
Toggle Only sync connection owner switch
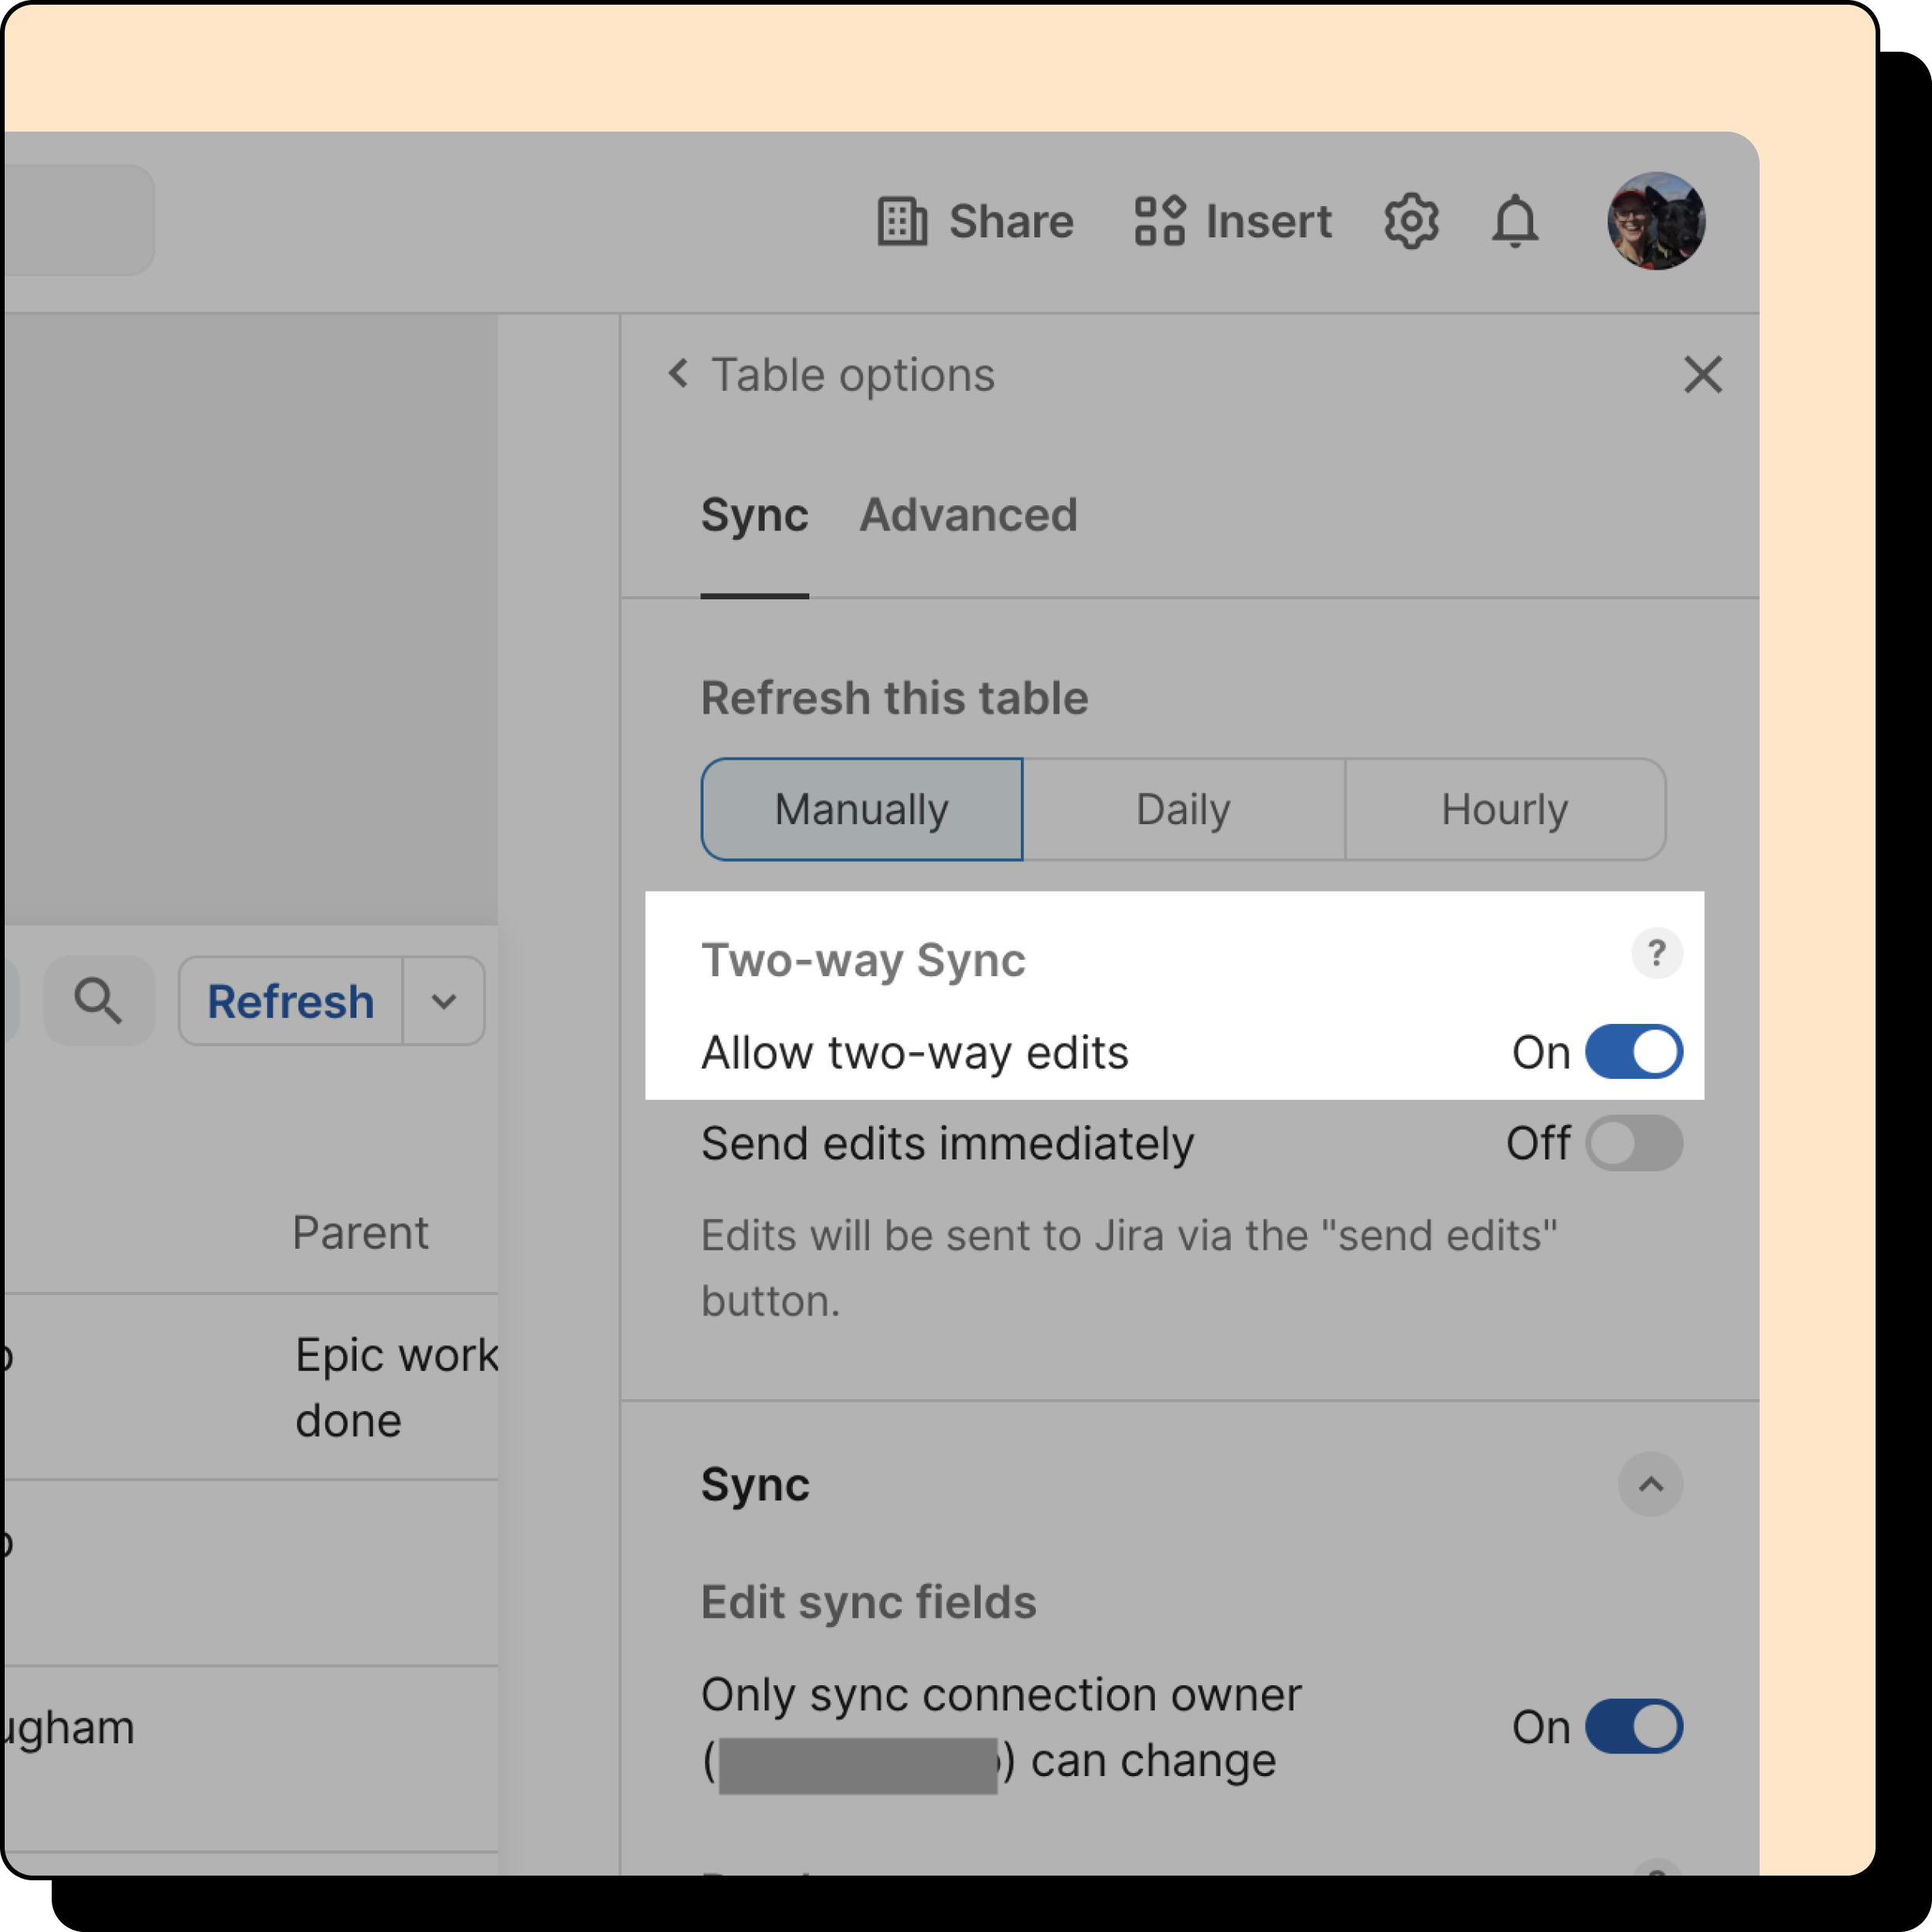[1633, 1727]
